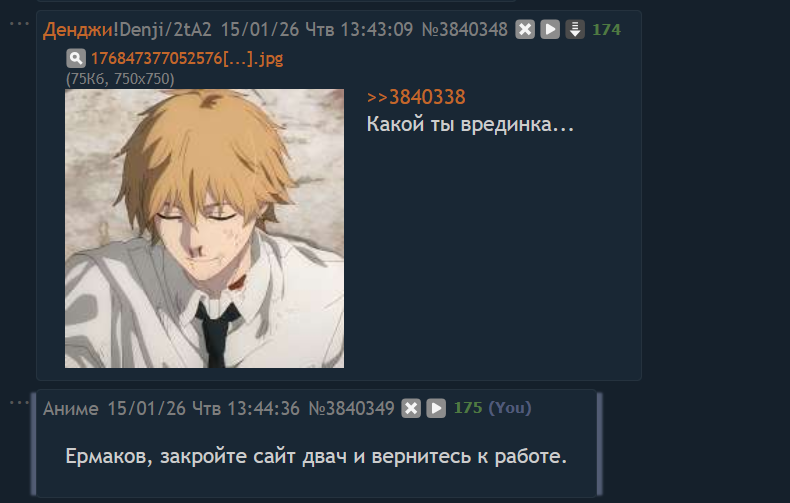
Task: Open the three-dots menu beside the Аниме post
Action: tap(19, 402)
